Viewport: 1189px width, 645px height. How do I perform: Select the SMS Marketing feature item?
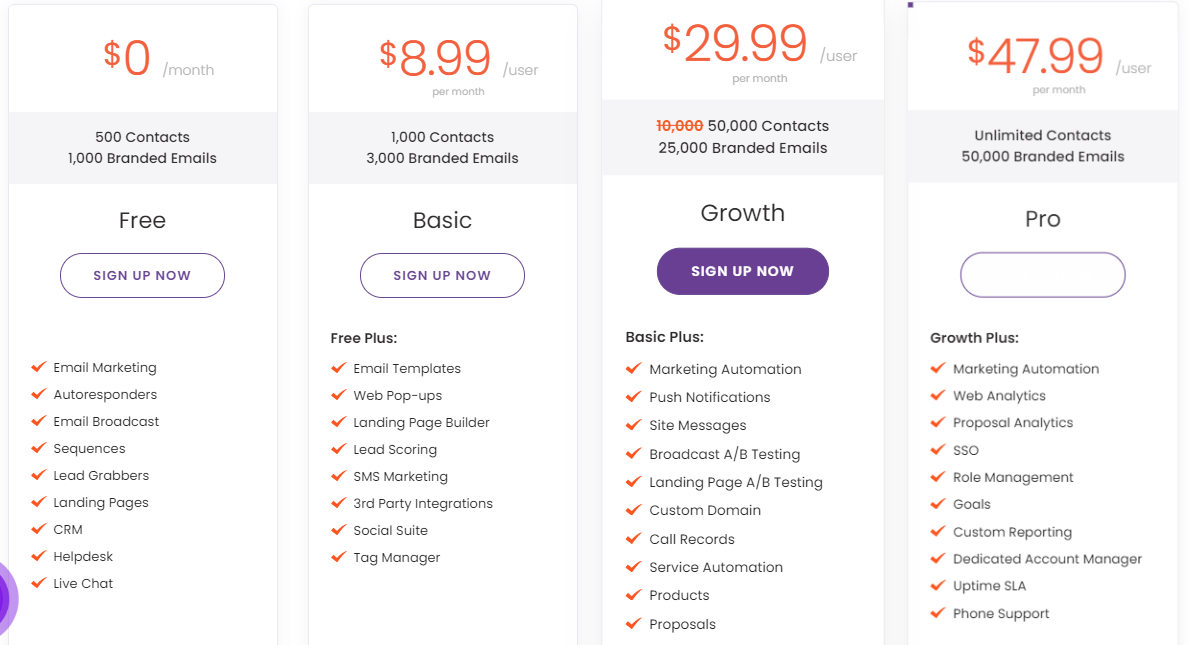click(x=400, y=476)
